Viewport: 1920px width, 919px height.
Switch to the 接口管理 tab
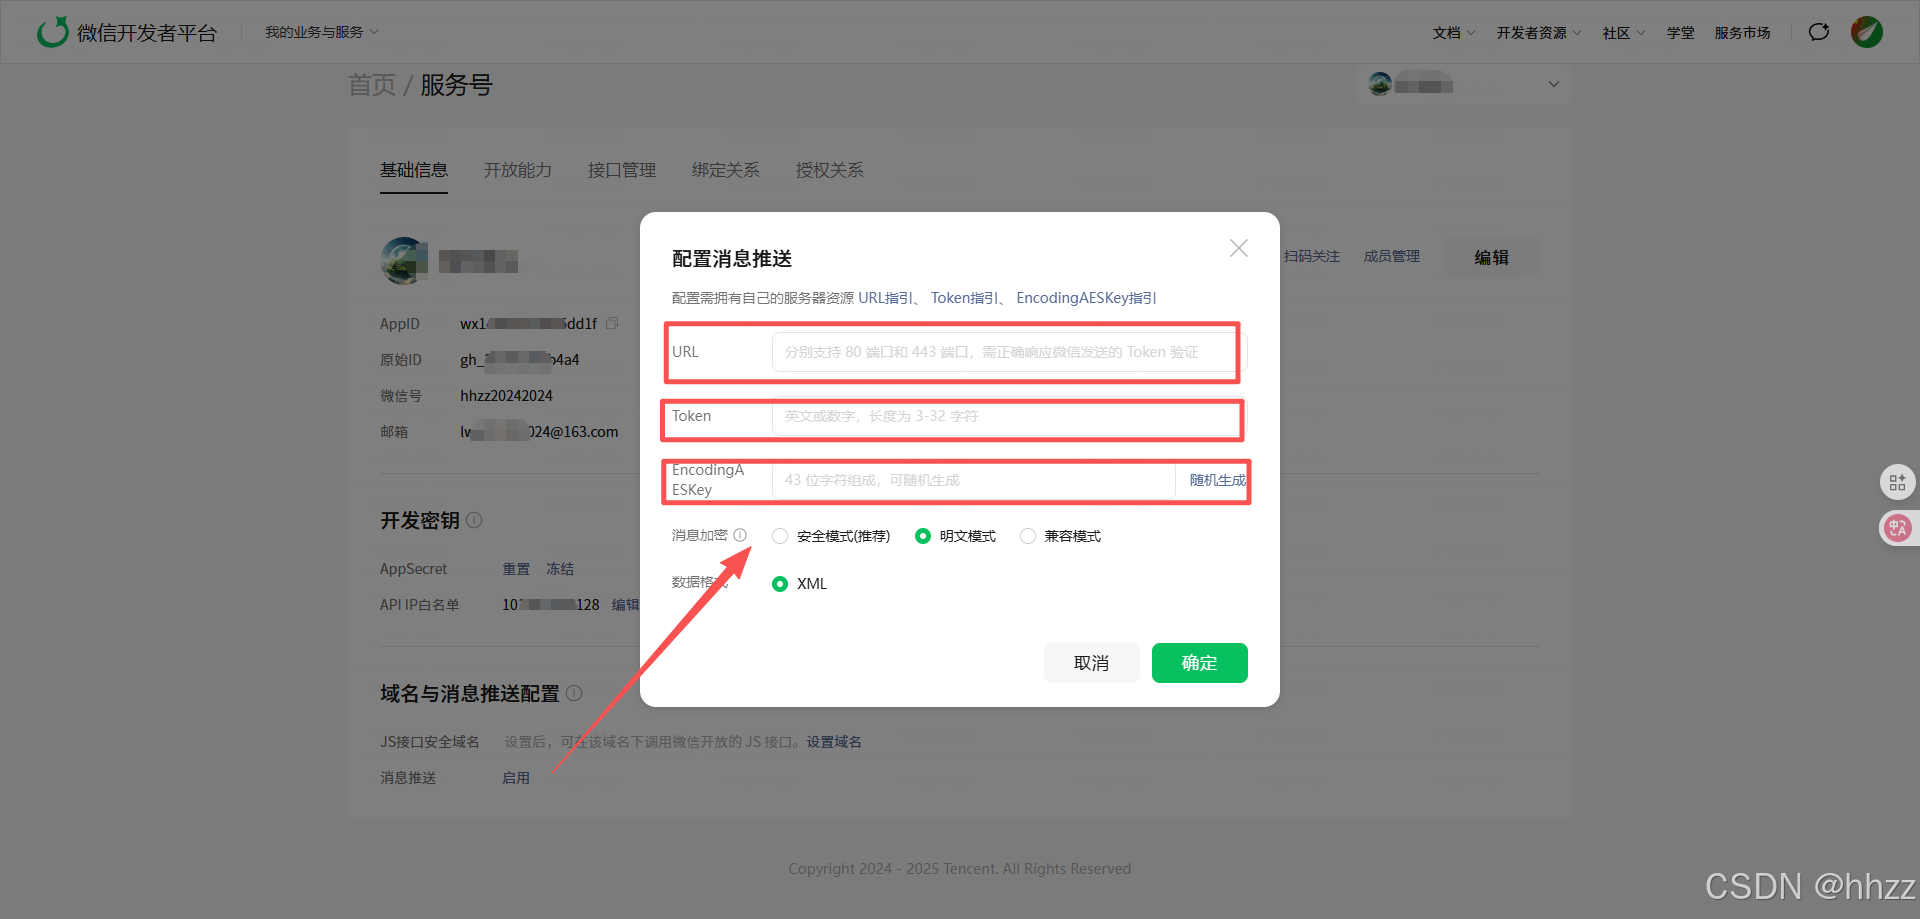tap(621, 170)
